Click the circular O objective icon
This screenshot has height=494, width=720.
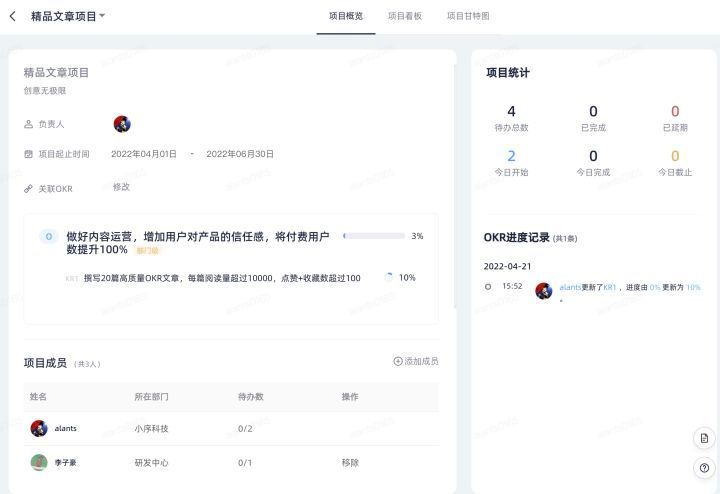tap(49, 236)
